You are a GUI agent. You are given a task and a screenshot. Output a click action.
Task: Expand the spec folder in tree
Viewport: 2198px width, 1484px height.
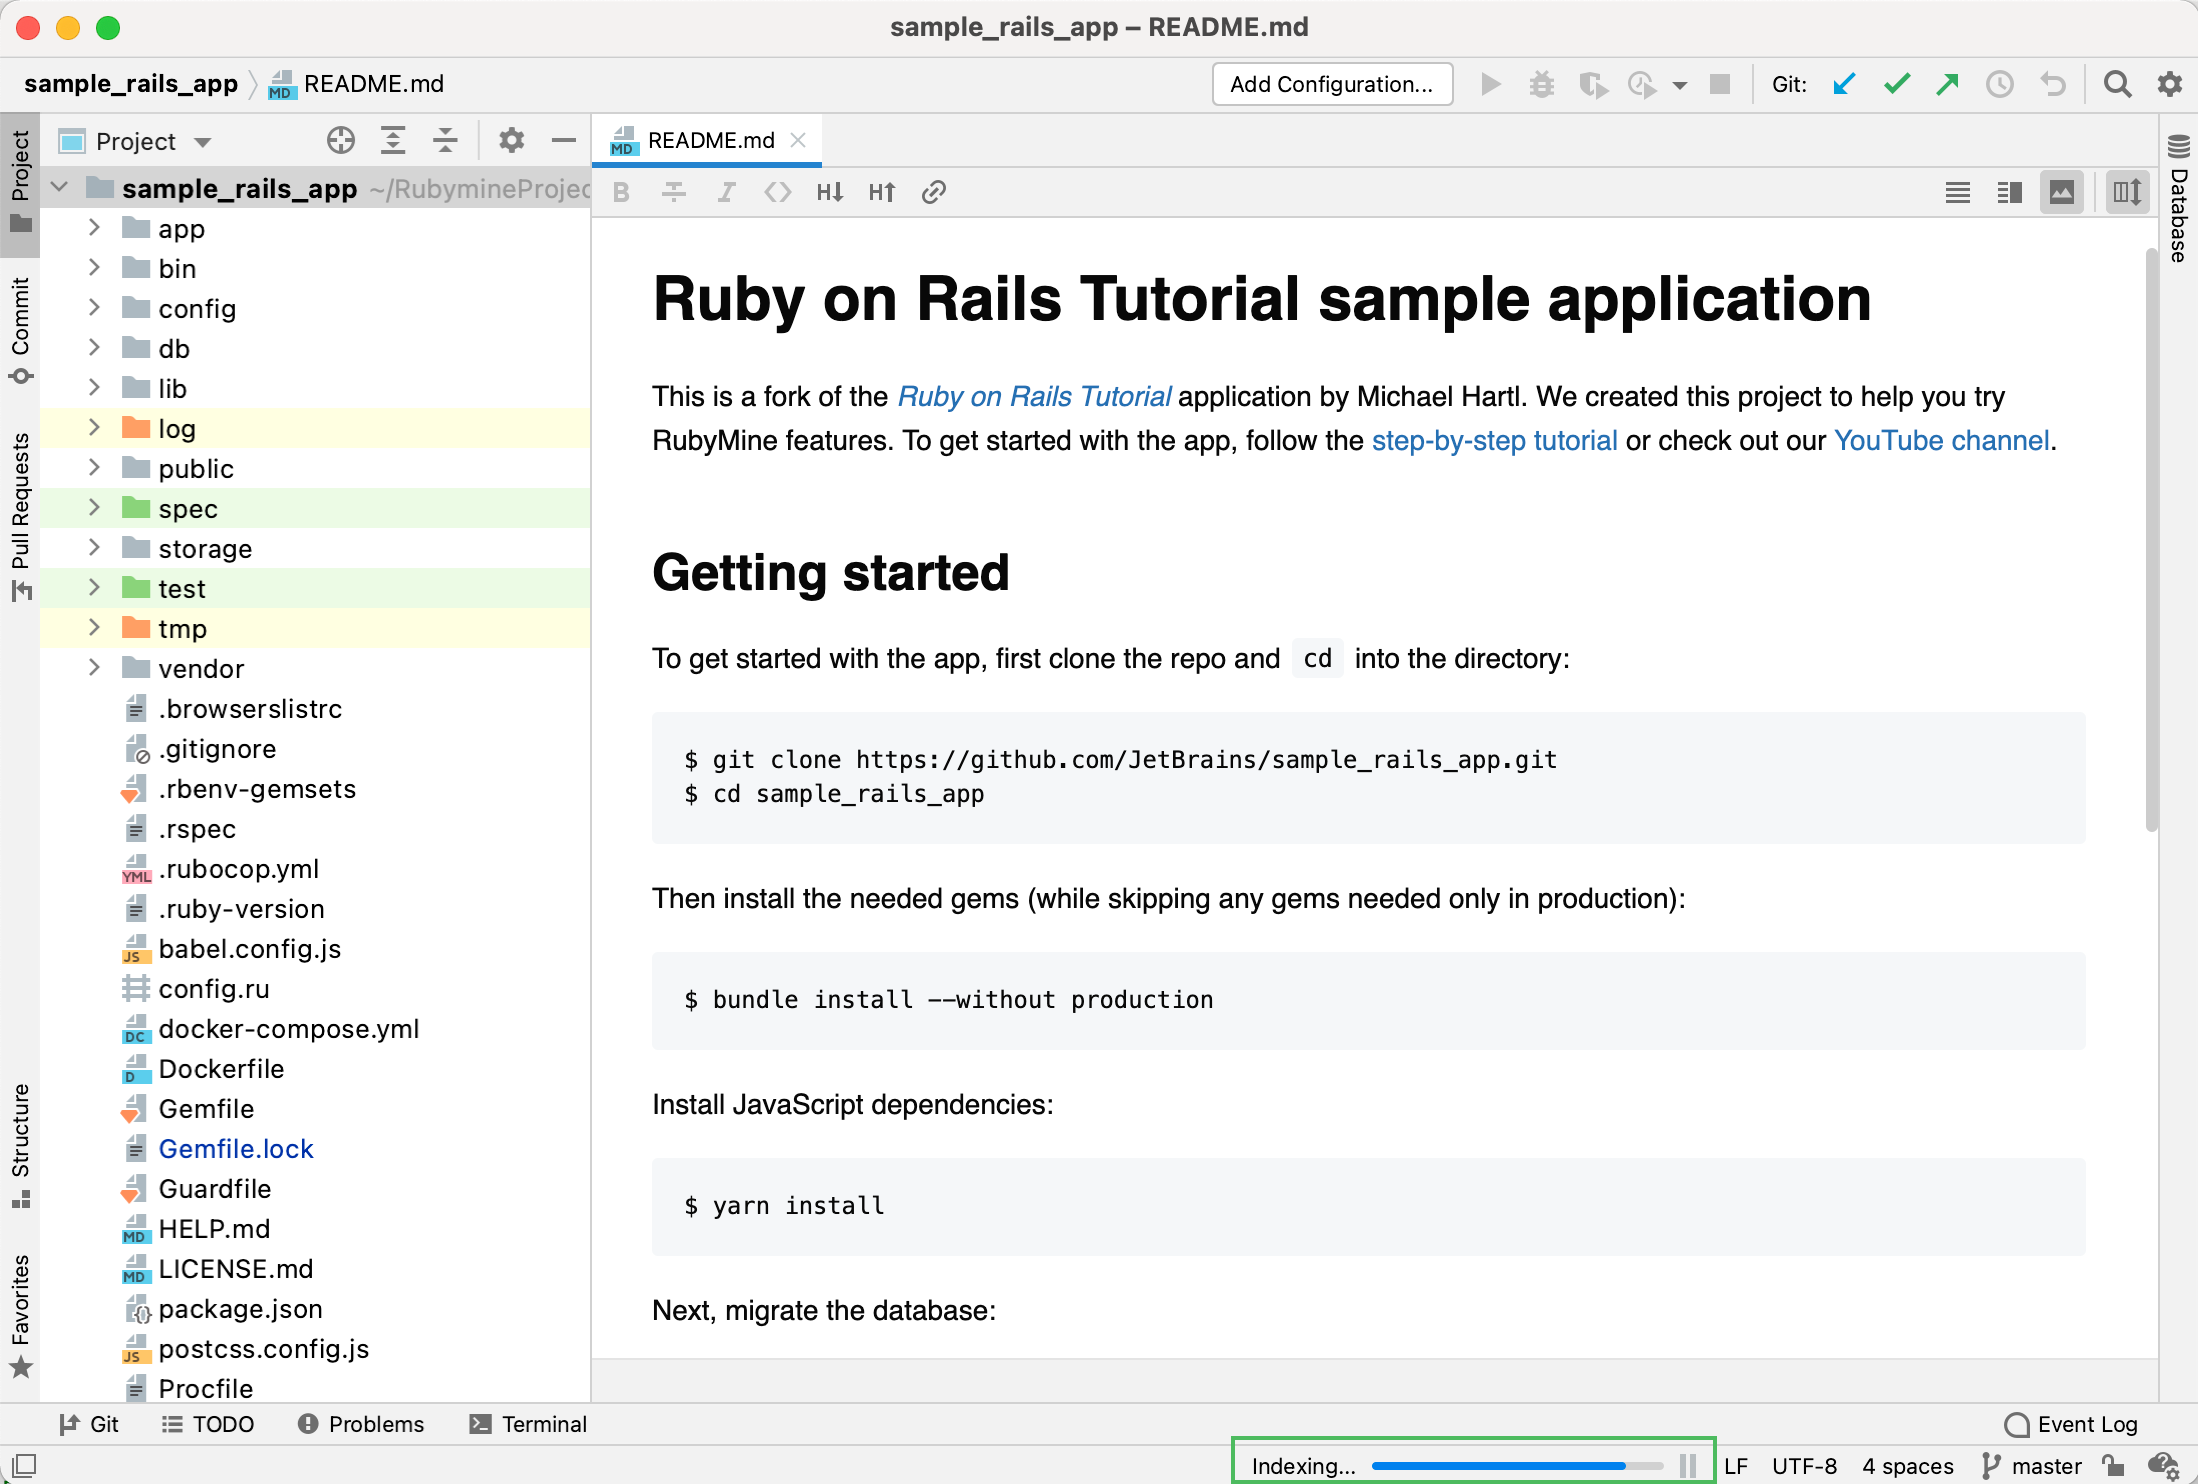tap(94, 508)
